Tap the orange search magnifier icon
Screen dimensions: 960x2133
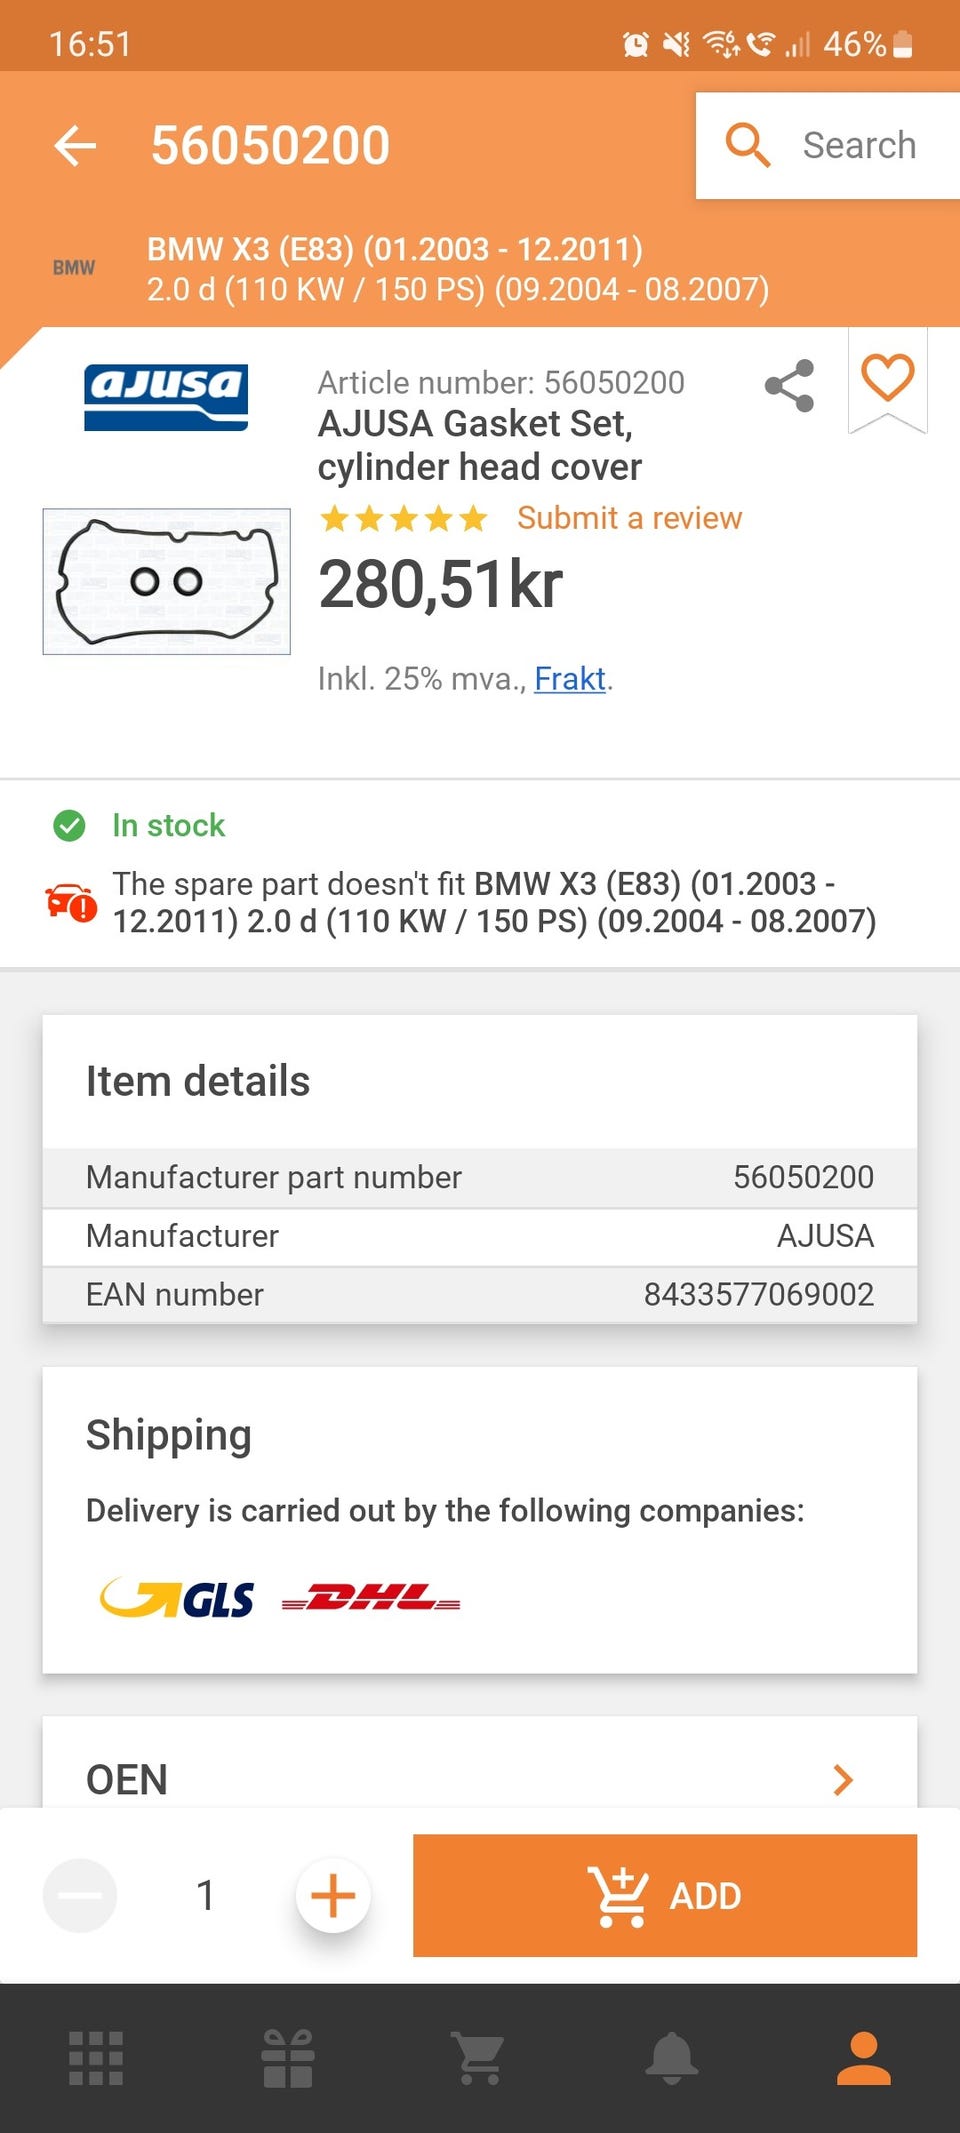pos(747,145)
